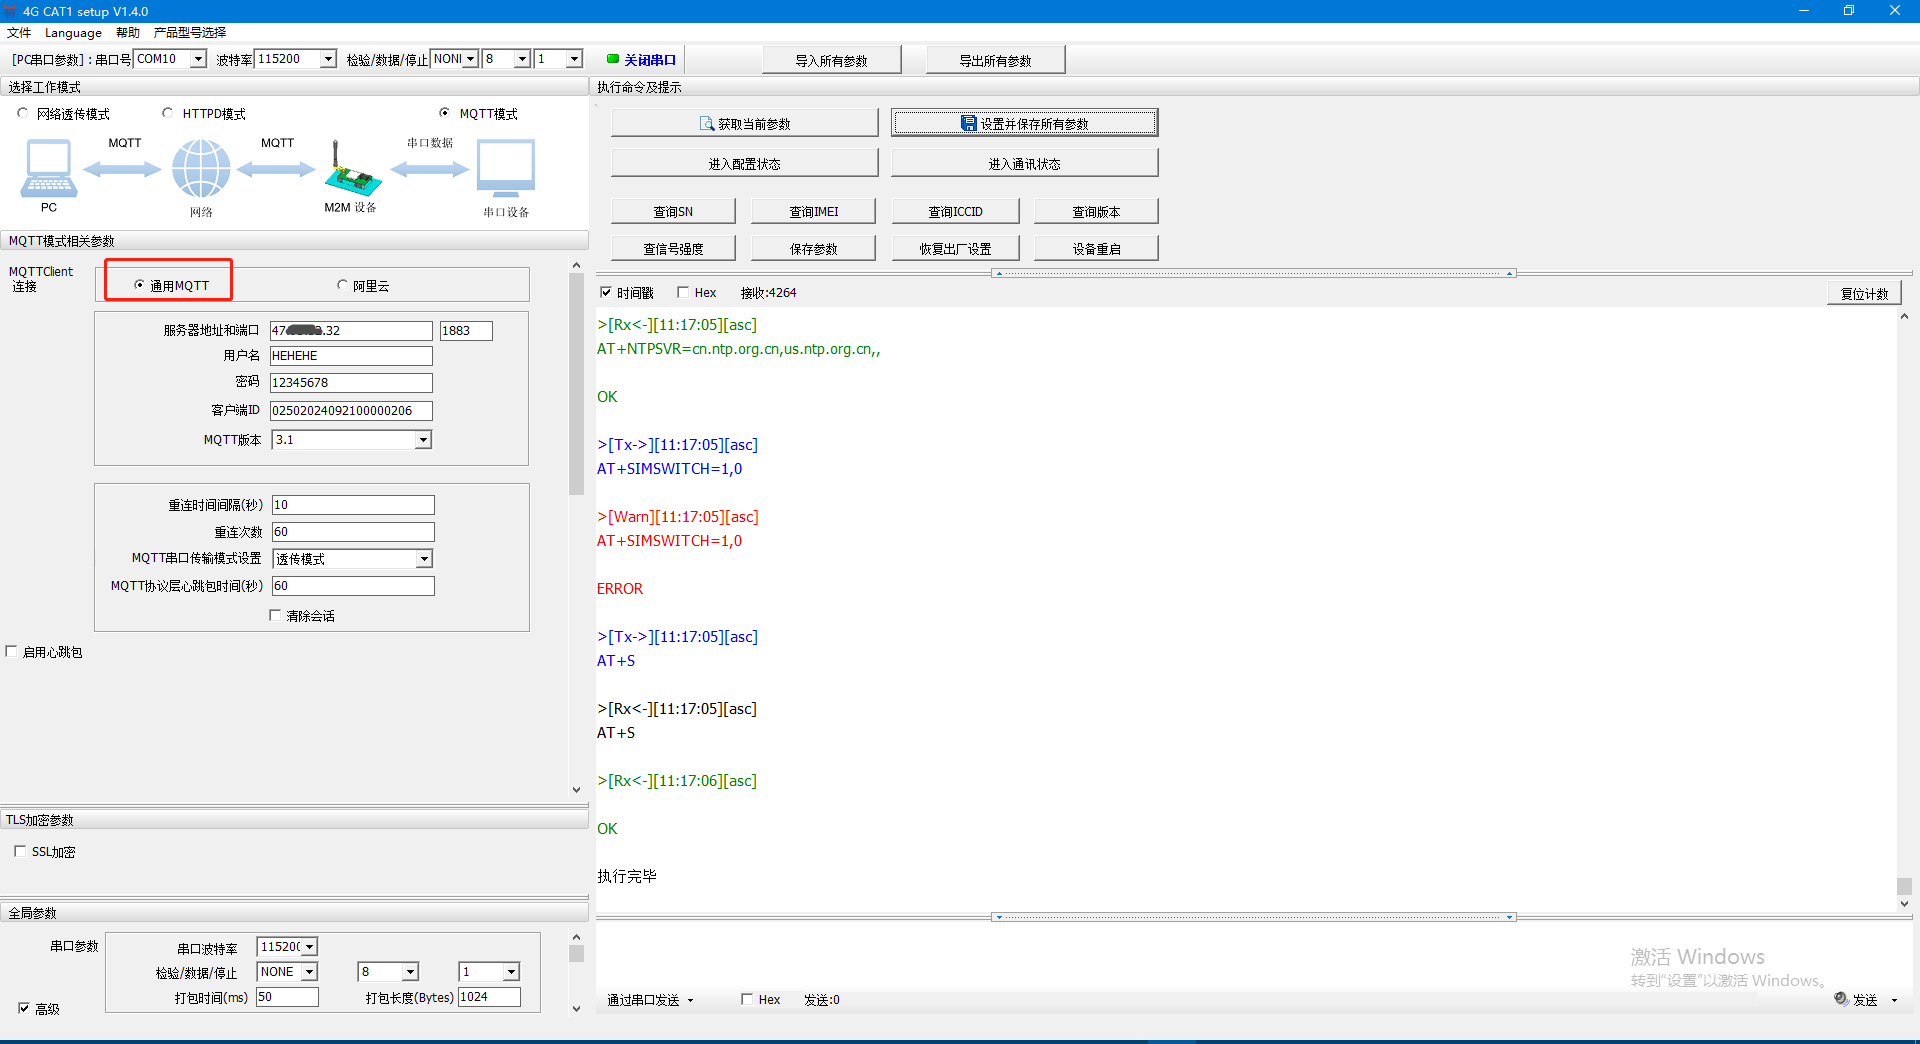Click the get current parameters button
Viewport: 1920px width, 1044px height.
point(744,124)
